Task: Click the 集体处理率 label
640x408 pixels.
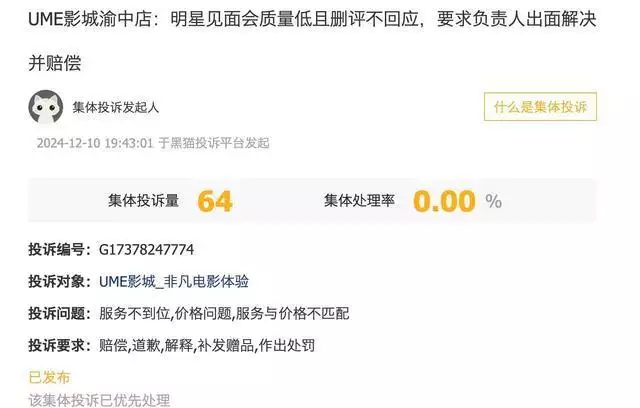Action: 360,201
